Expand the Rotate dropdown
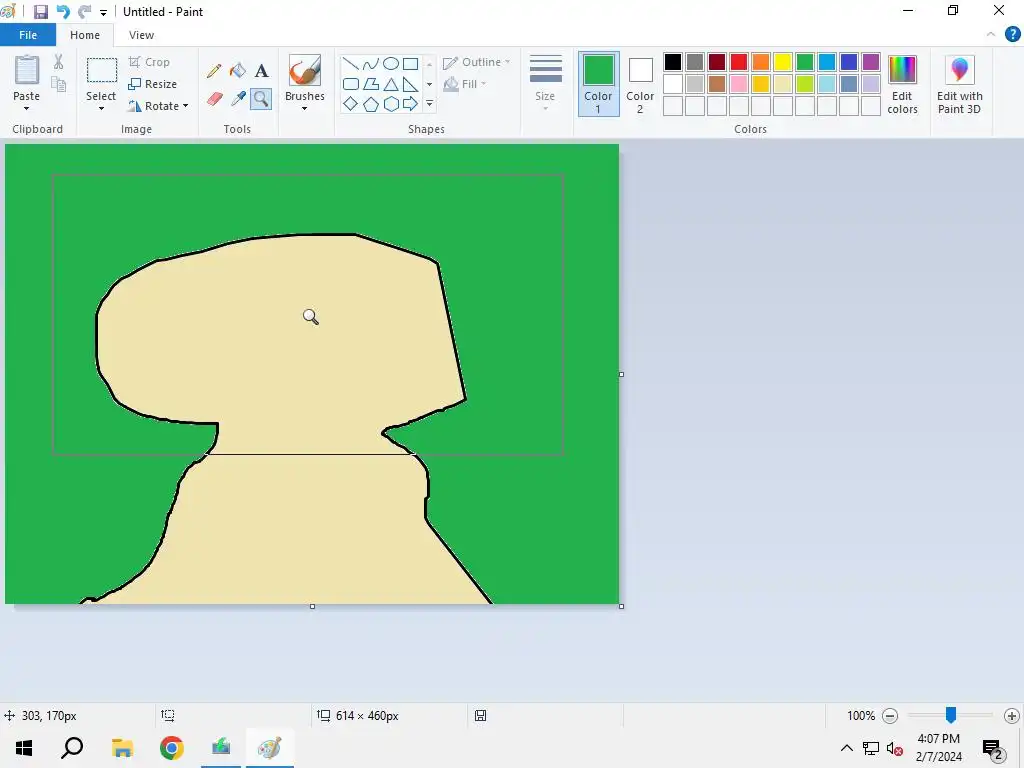The height and width of the screenshot is (768, 1024). [x=185, y=106]
